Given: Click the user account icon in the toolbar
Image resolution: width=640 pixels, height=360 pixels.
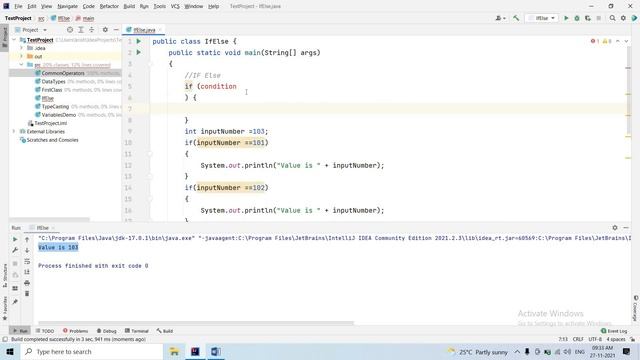Looking at the screenshot, I should 500,18.
